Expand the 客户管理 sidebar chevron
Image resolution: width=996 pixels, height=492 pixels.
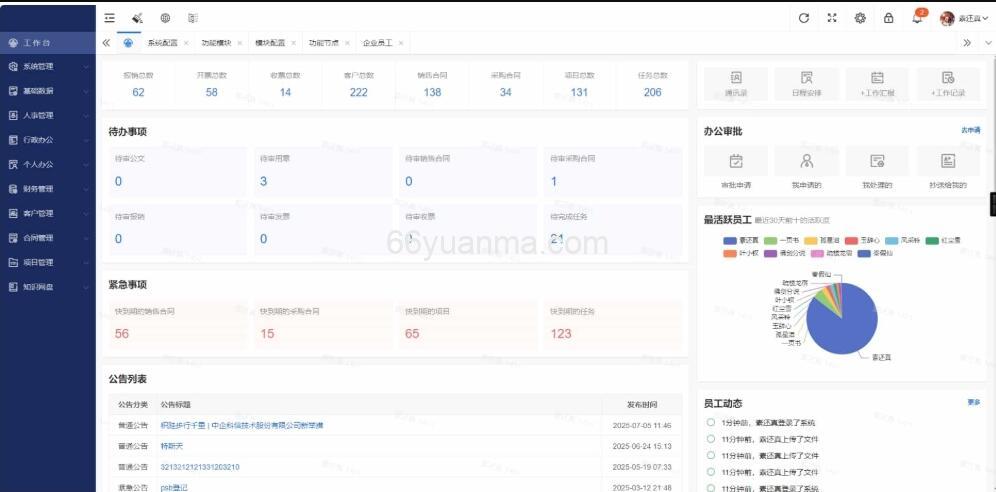pos(86,213)
